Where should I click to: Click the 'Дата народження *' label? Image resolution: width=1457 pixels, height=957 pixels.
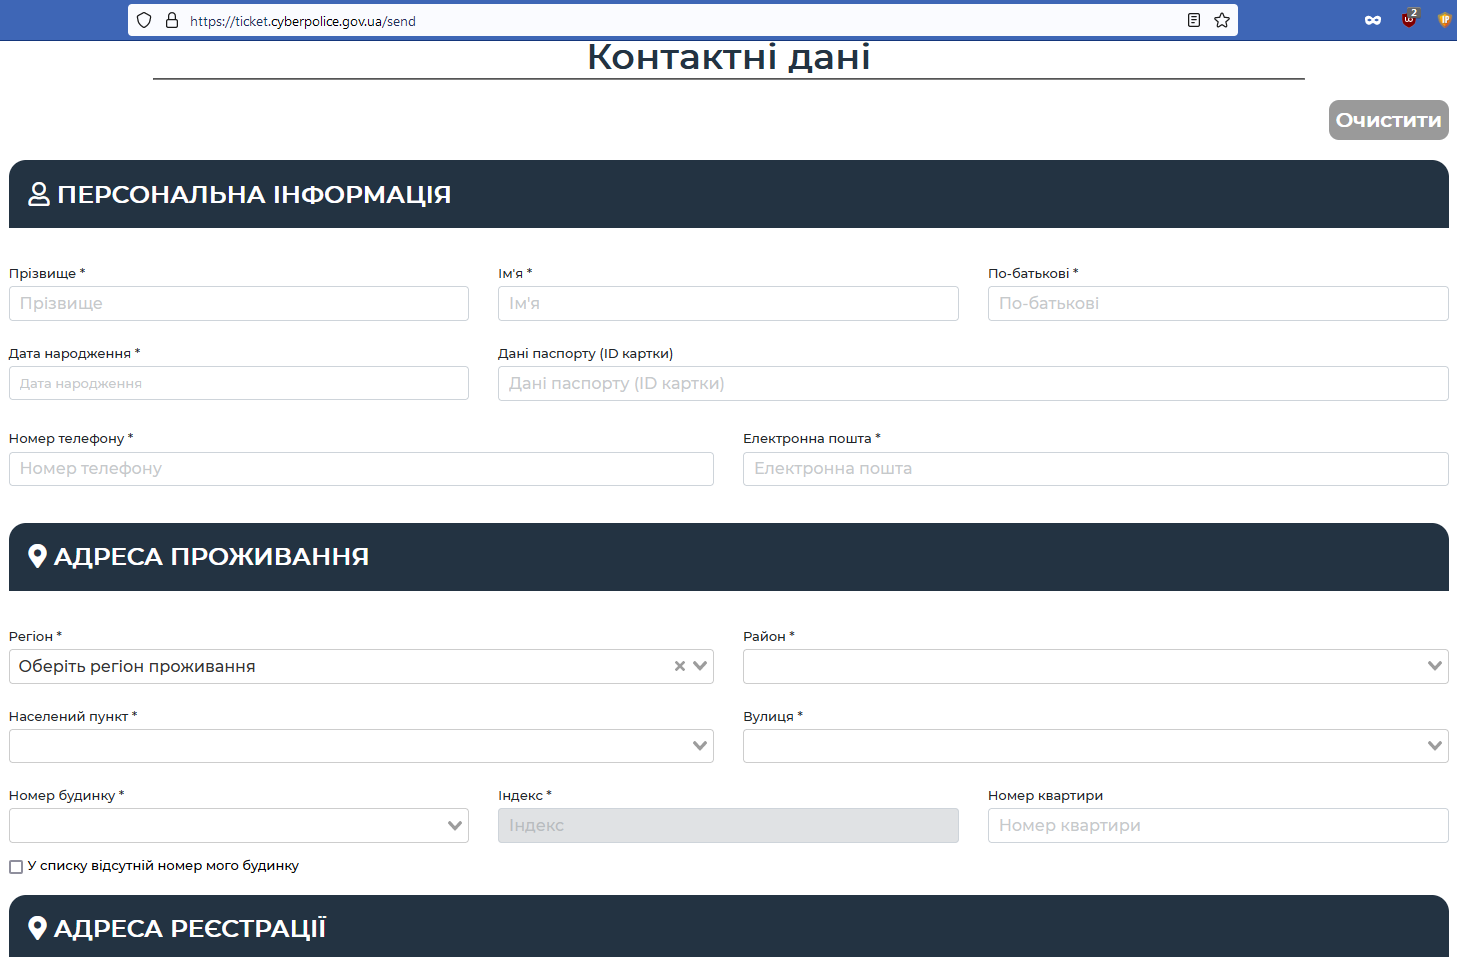click(x=74, y=353)
